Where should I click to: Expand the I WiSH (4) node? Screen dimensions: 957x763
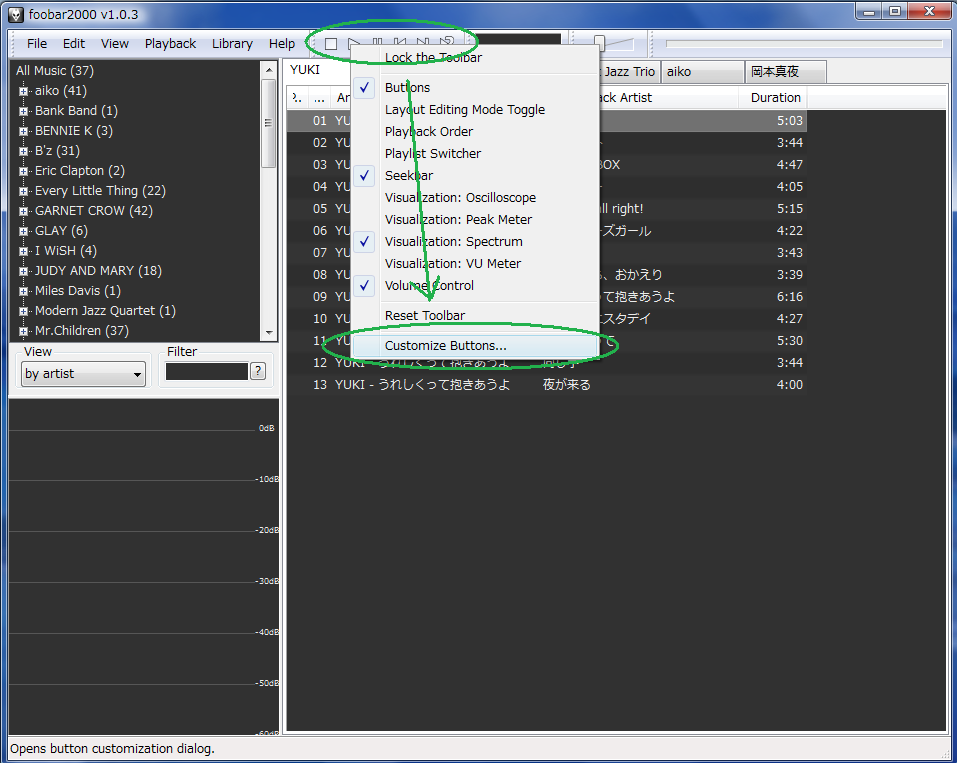click(x=23, y=251)
